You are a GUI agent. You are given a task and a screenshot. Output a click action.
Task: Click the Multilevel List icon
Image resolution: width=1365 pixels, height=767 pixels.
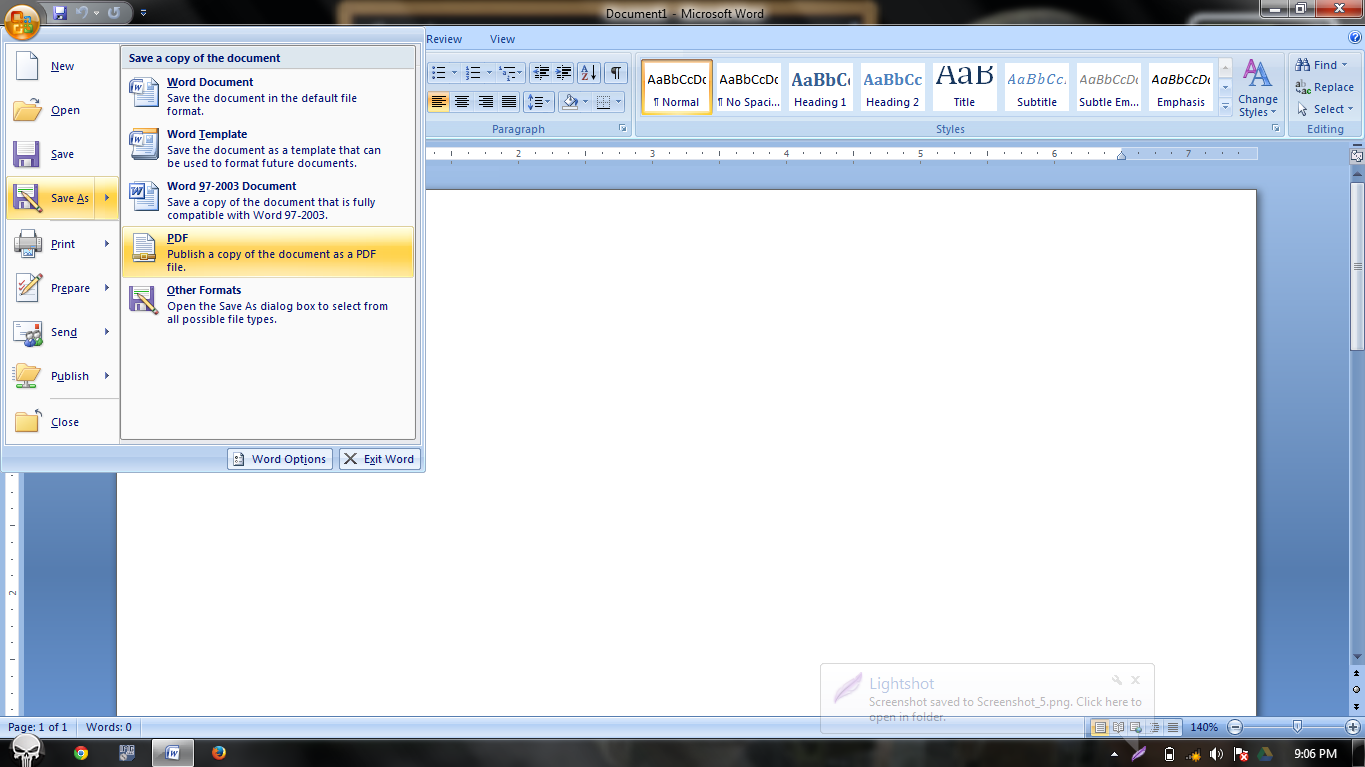[x=508, y=72]
